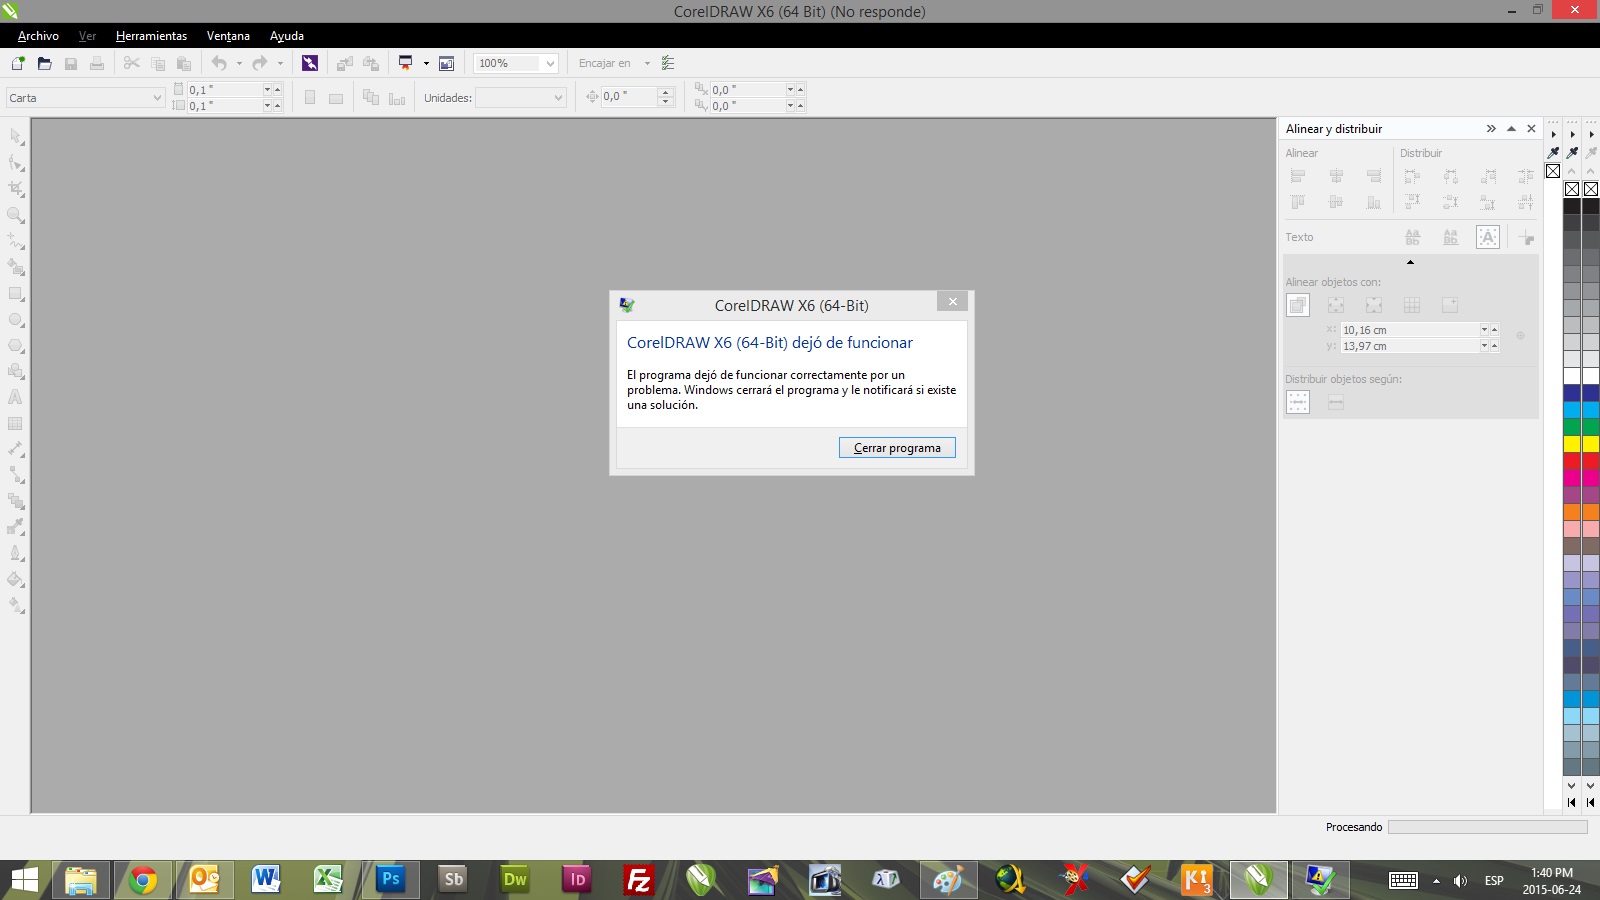This screenshot has height=900, width=1600.
Task: Click the Align center horizontally icon
Action: pos(1336,176)
